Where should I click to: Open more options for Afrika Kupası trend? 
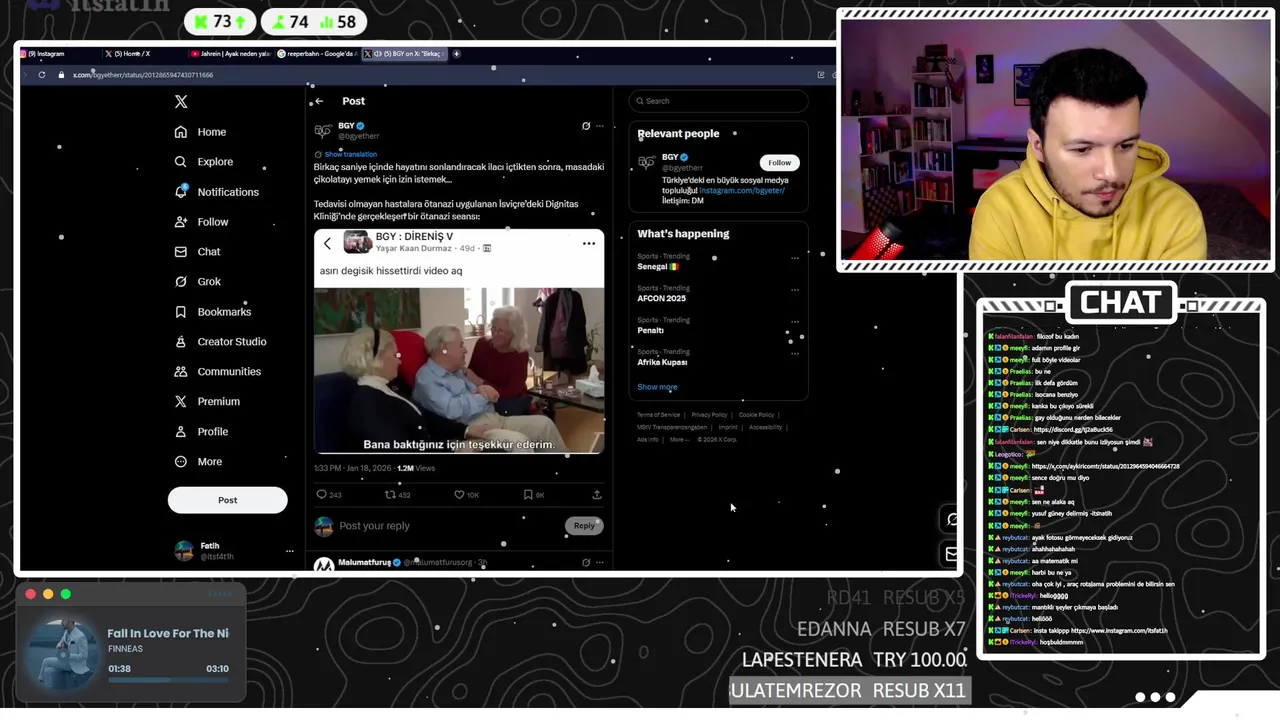click(x=795, y=354)
